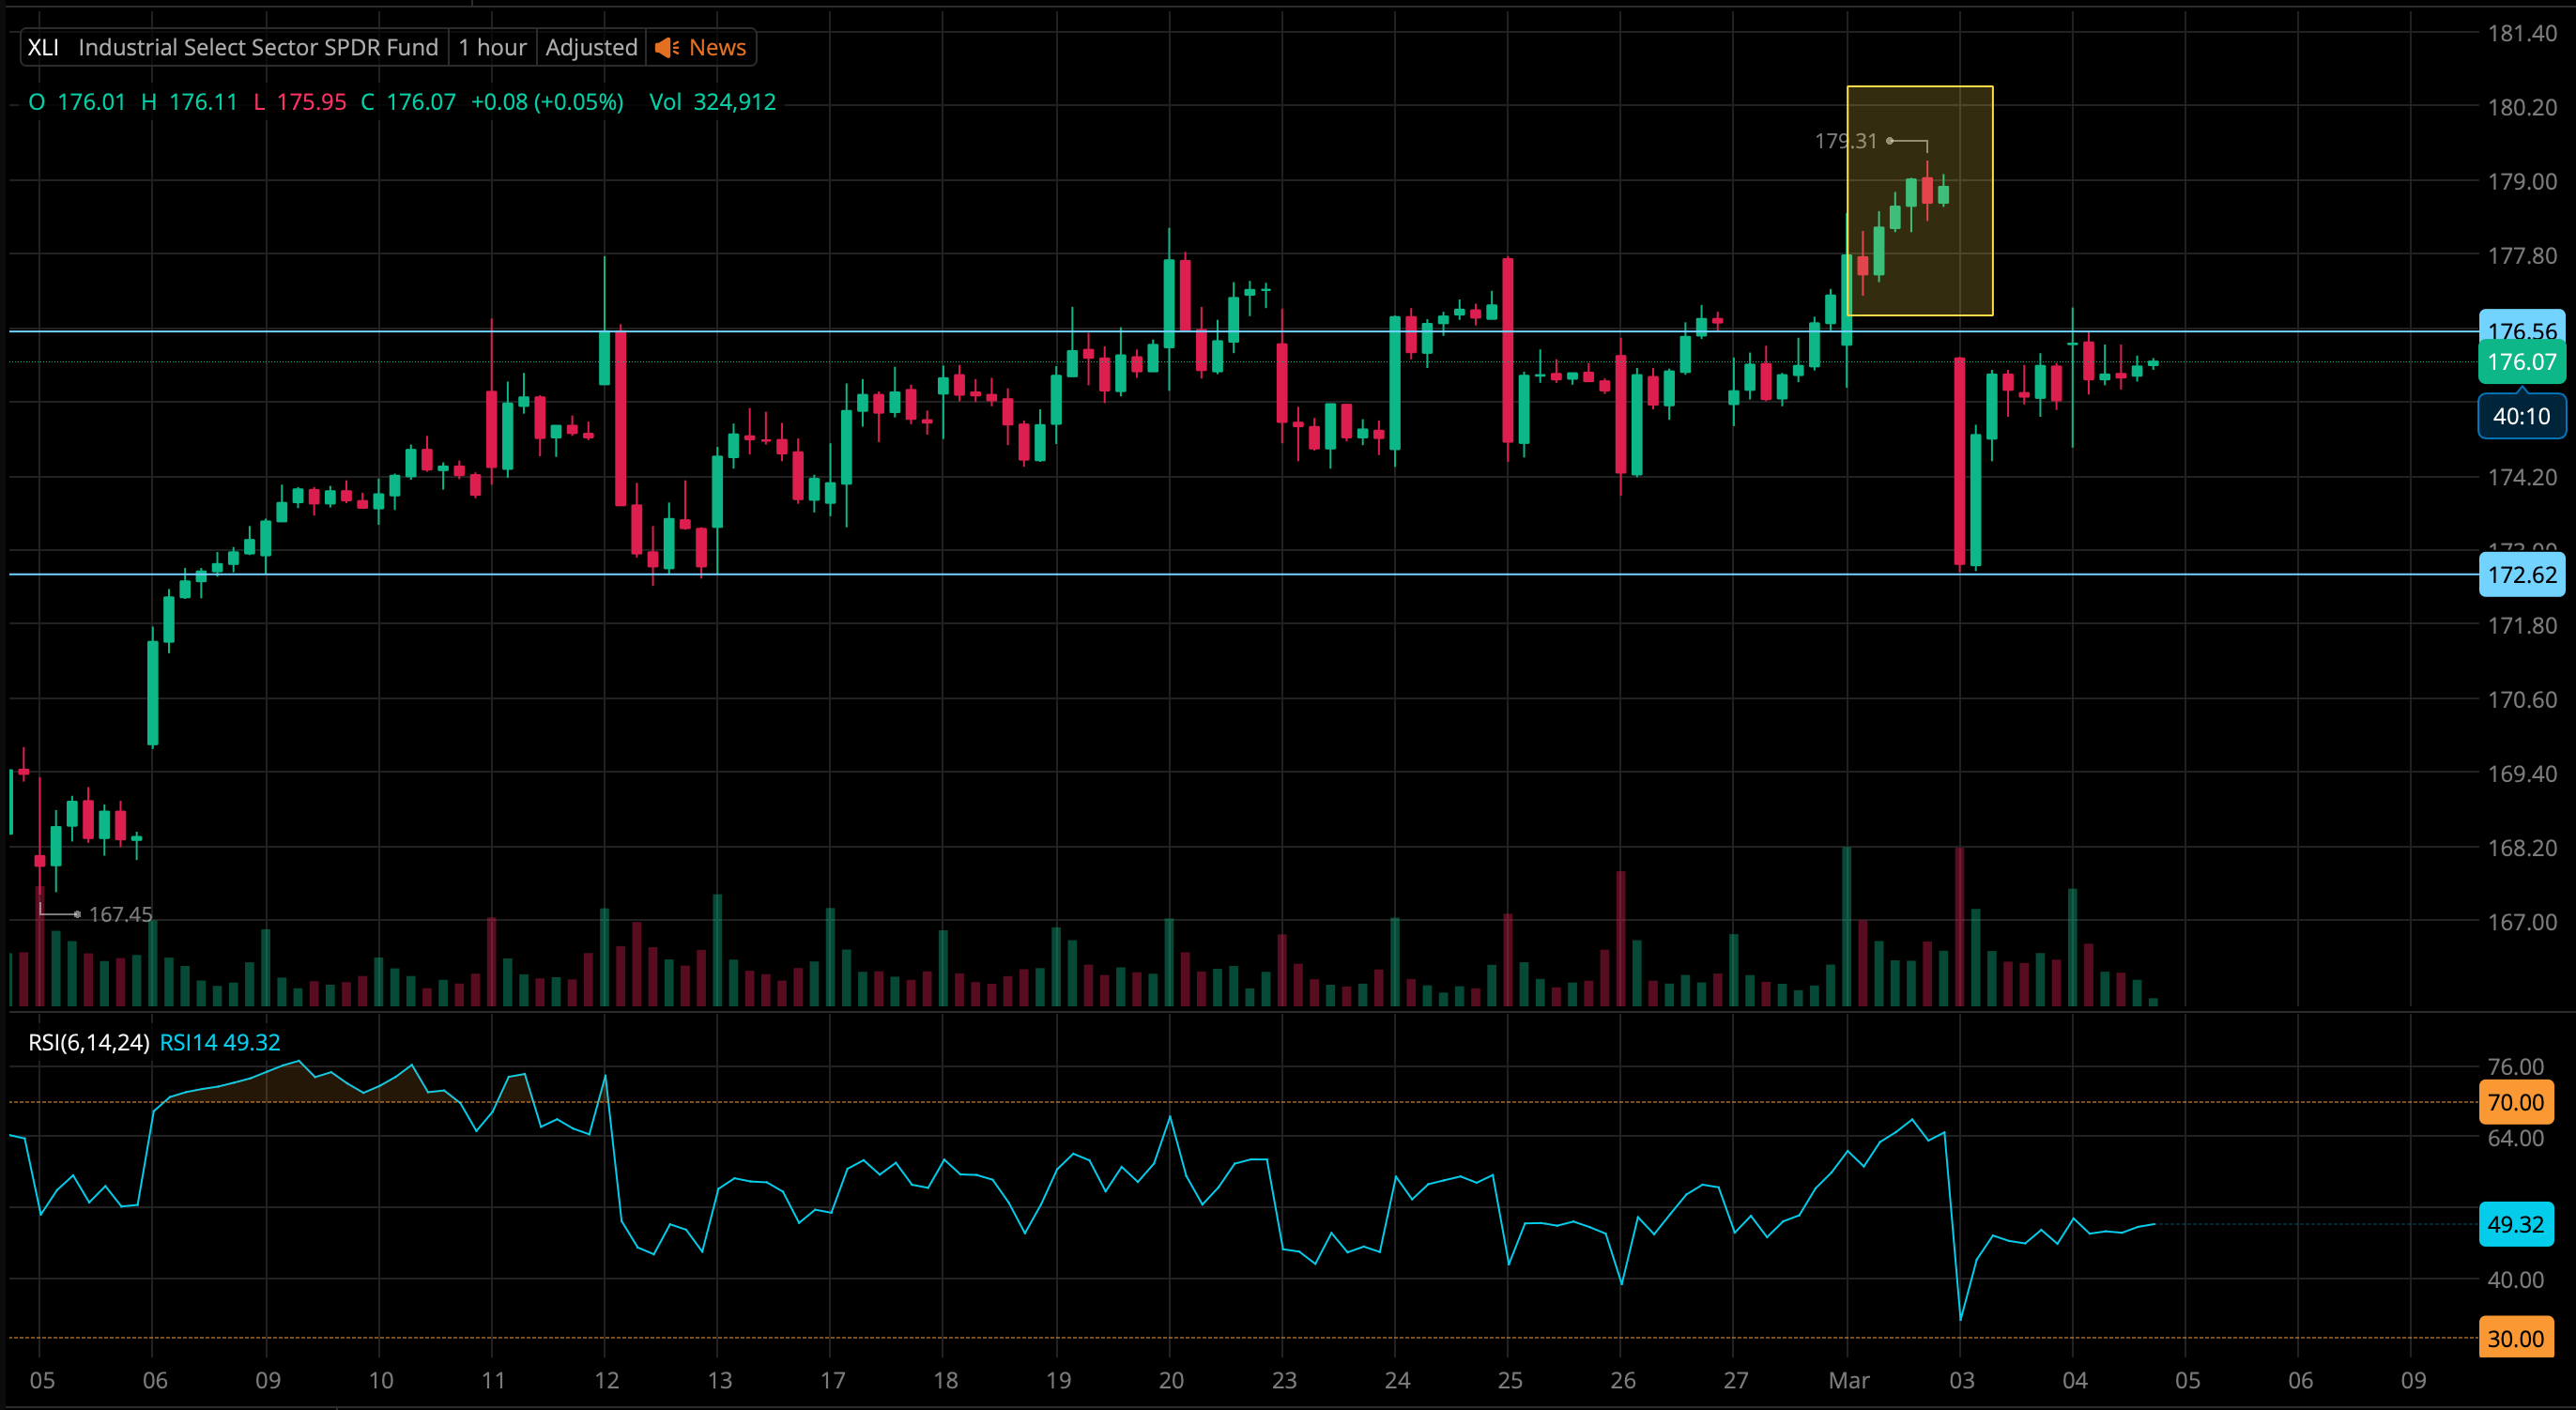Click the 167.45 low price marker
This screenshot has width=2576, height=1410.
point(120,914)
